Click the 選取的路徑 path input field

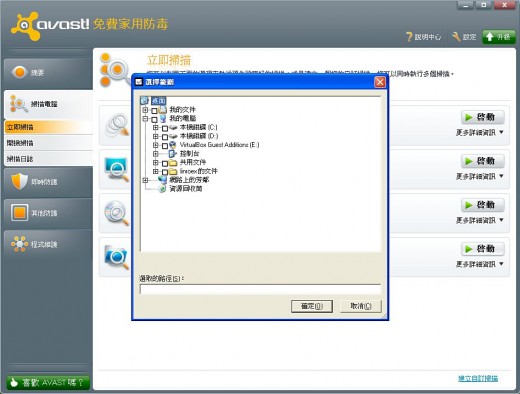(260, 289)
